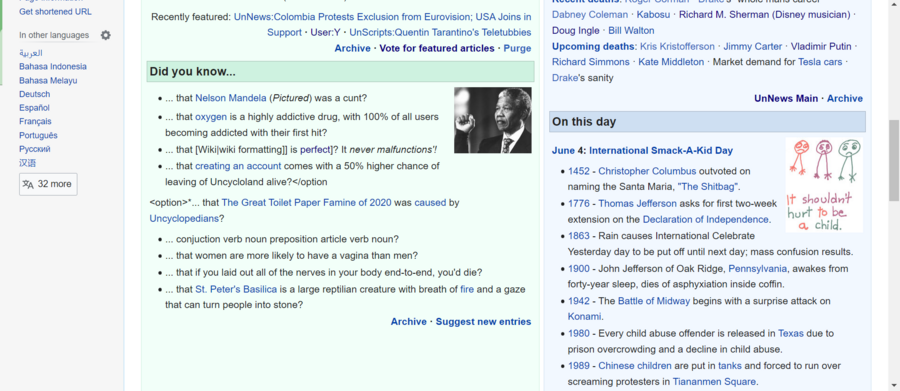Open the Drake link before 'sanity'

tap(565, 78)
